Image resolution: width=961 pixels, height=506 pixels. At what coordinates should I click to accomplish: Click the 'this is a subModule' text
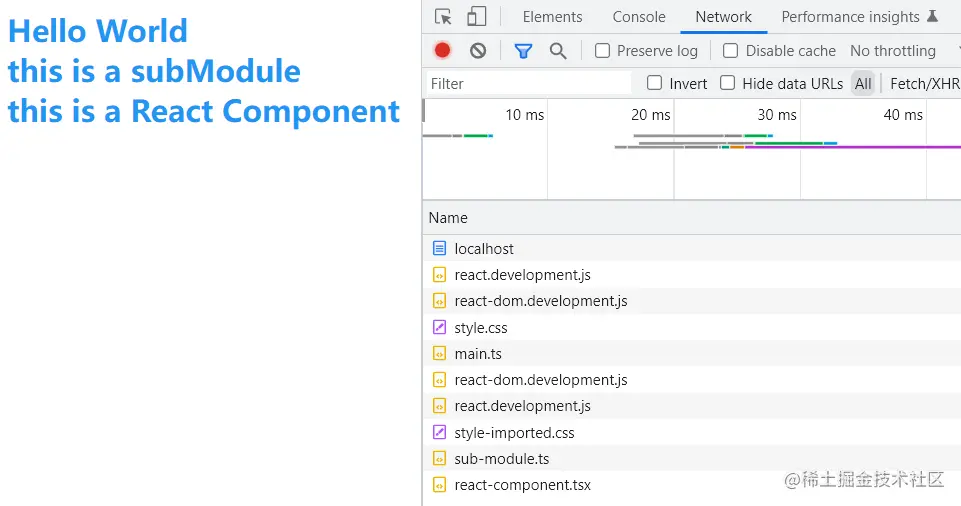(x=154, y=71)
